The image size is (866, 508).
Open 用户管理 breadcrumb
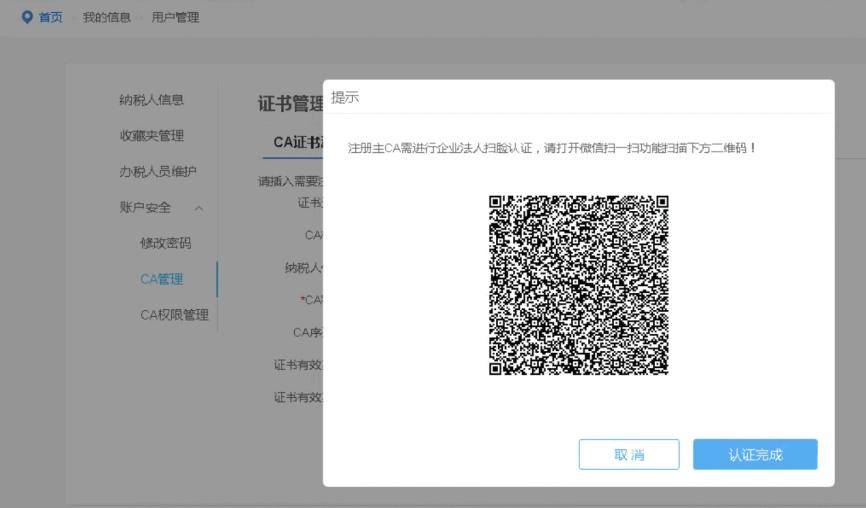click(175, 18)
